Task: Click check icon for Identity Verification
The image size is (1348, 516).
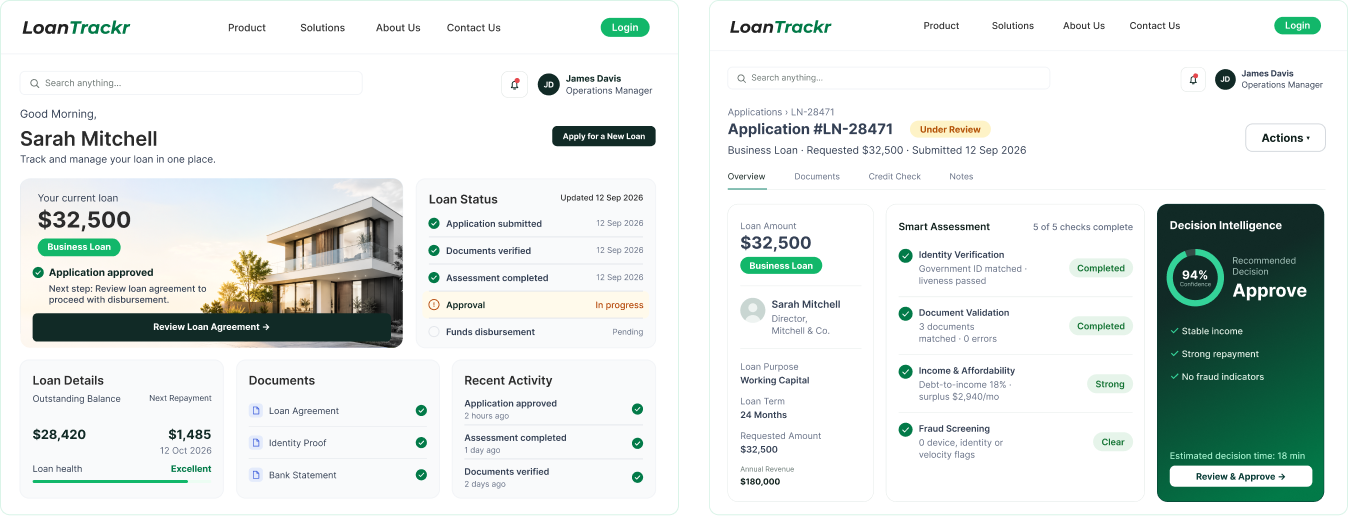Action: click(x=905, y=255)
